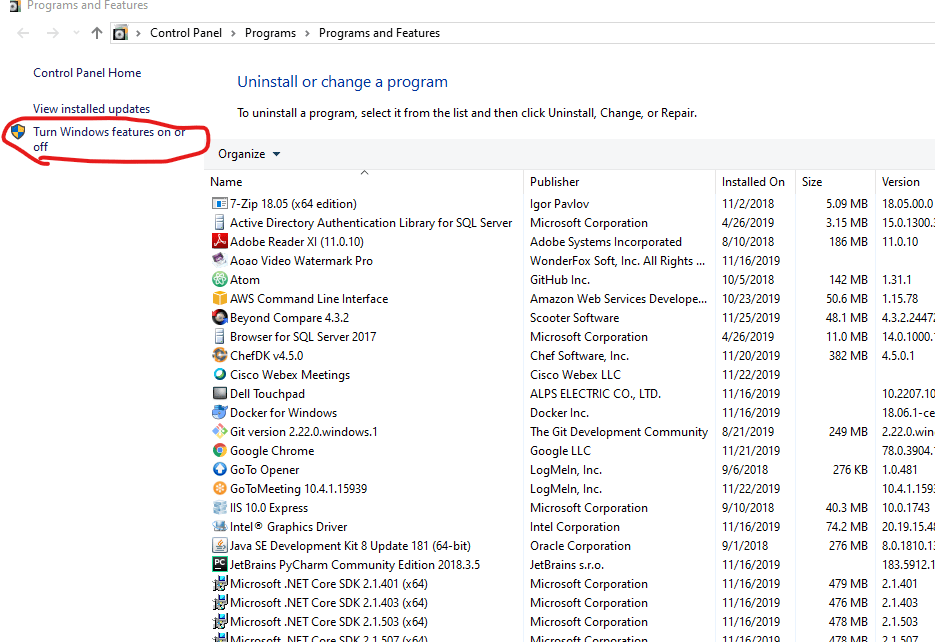Click the Java SE Development Kit icon

[x=219, y=545]
